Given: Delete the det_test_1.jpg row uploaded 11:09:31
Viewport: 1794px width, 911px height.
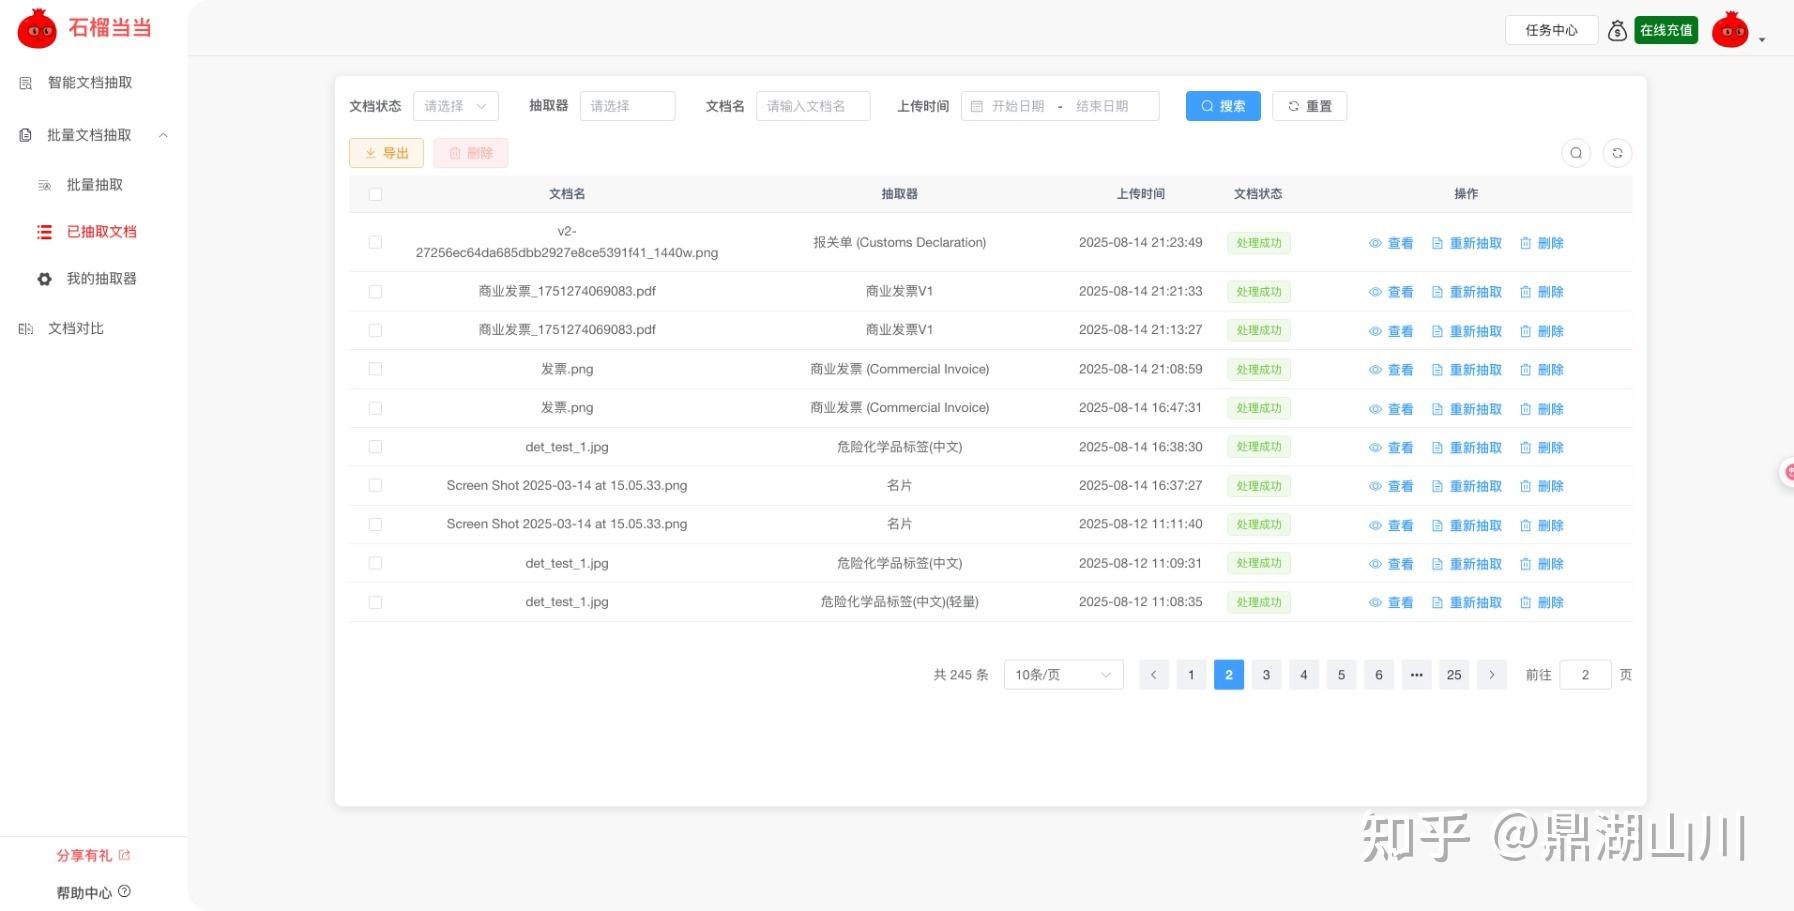Looking at the screenshot, I should point(1541,564).
